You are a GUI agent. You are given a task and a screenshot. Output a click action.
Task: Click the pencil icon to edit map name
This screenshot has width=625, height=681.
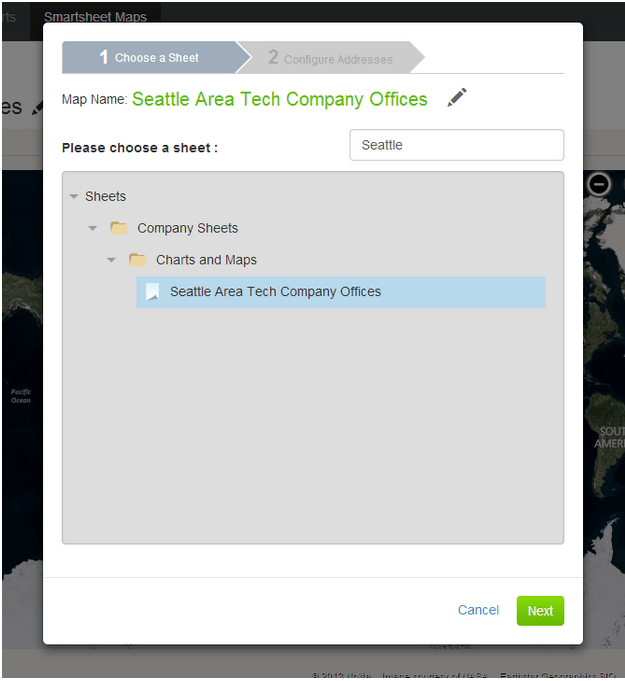pos(457,98)
